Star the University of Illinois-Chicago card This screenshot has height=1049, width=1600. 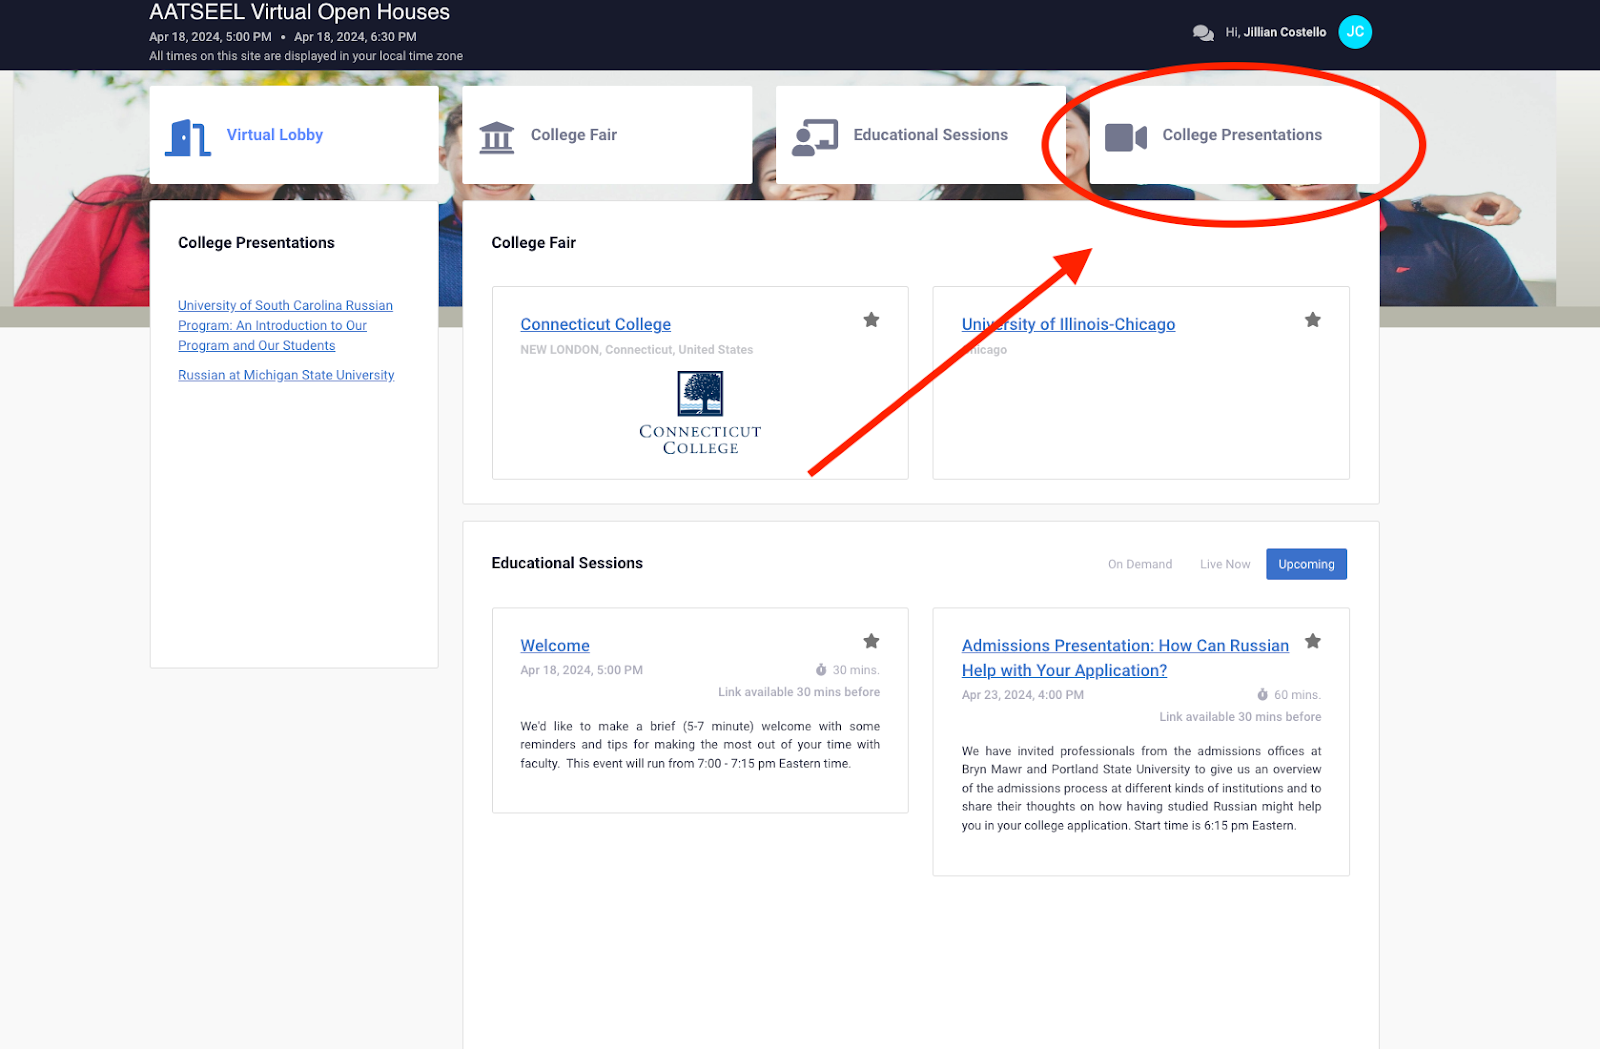pos(1313,320)
